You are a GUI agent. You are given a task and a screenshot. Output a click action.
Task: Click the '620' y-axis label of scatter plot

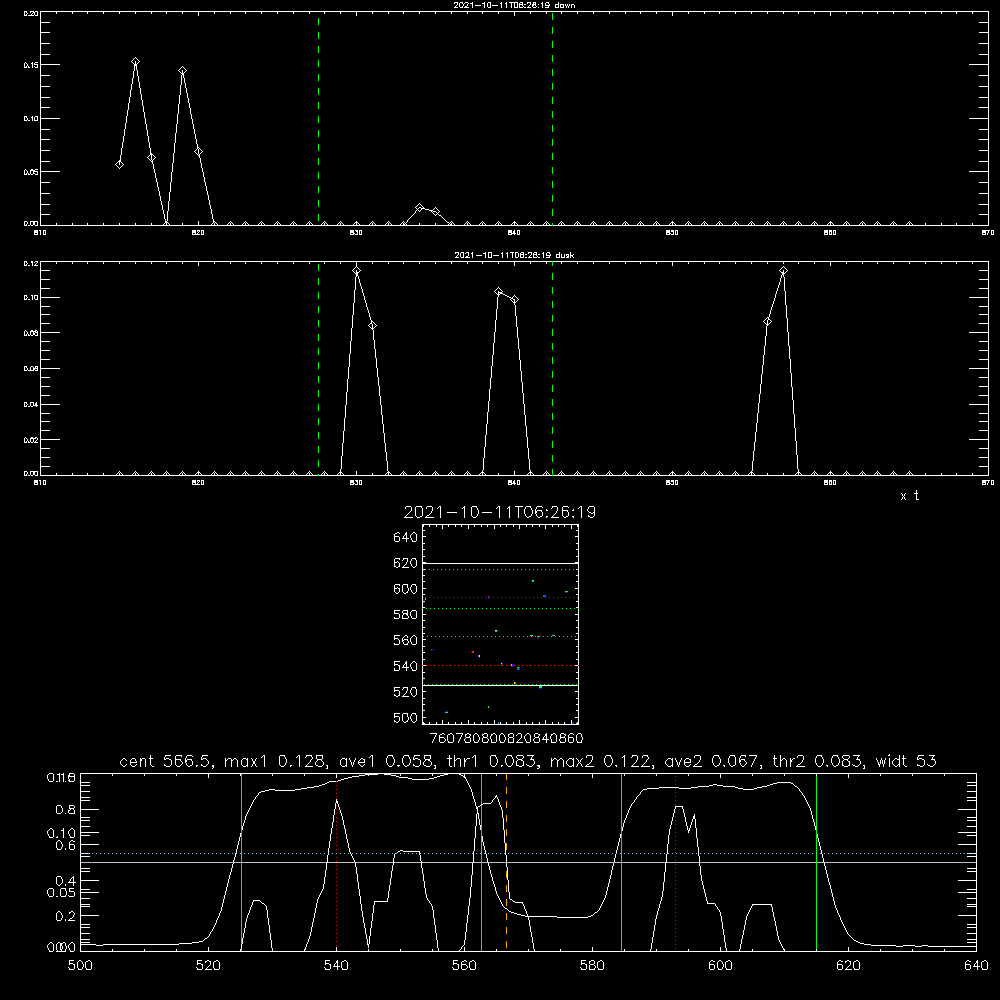[406, 563]
